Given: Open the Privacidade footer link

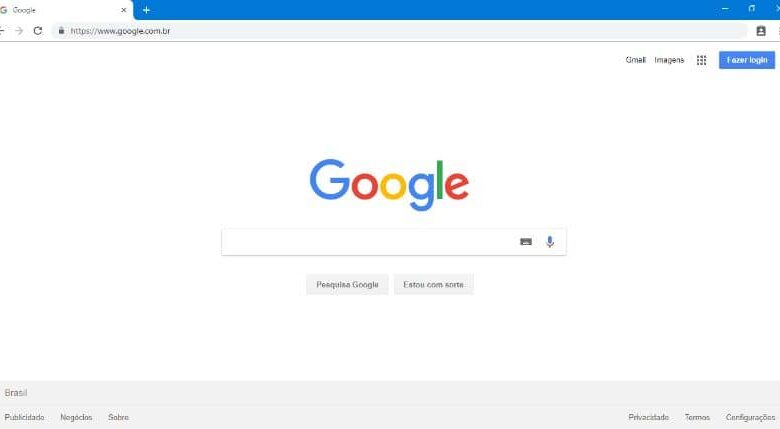Looking at the screenshot, I should 649,417.
